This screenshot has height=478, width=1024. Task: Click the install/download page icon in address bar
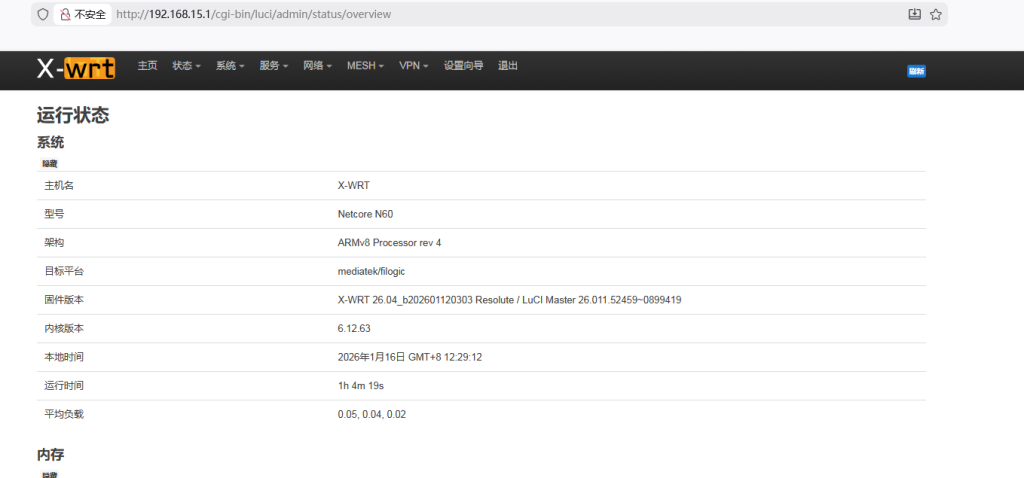pos(914,14)
